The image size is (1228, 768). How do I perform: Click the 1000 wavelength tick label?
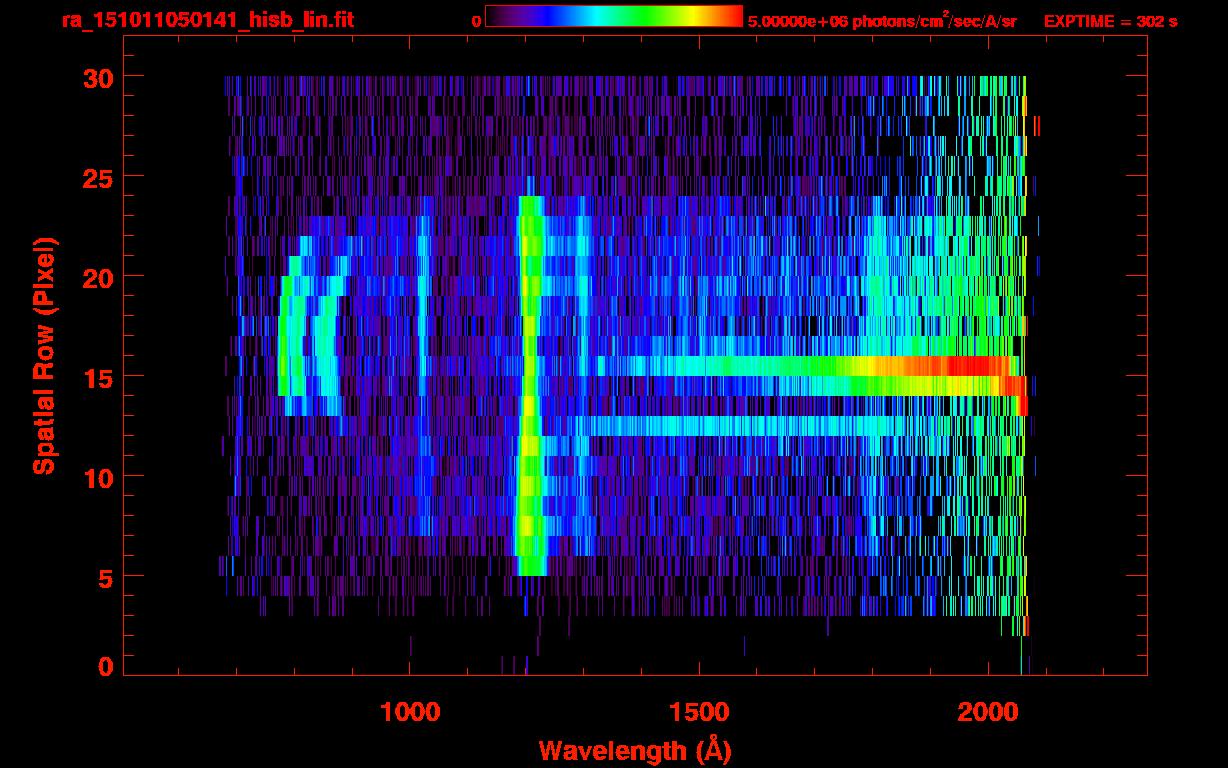tap(410, 712)
